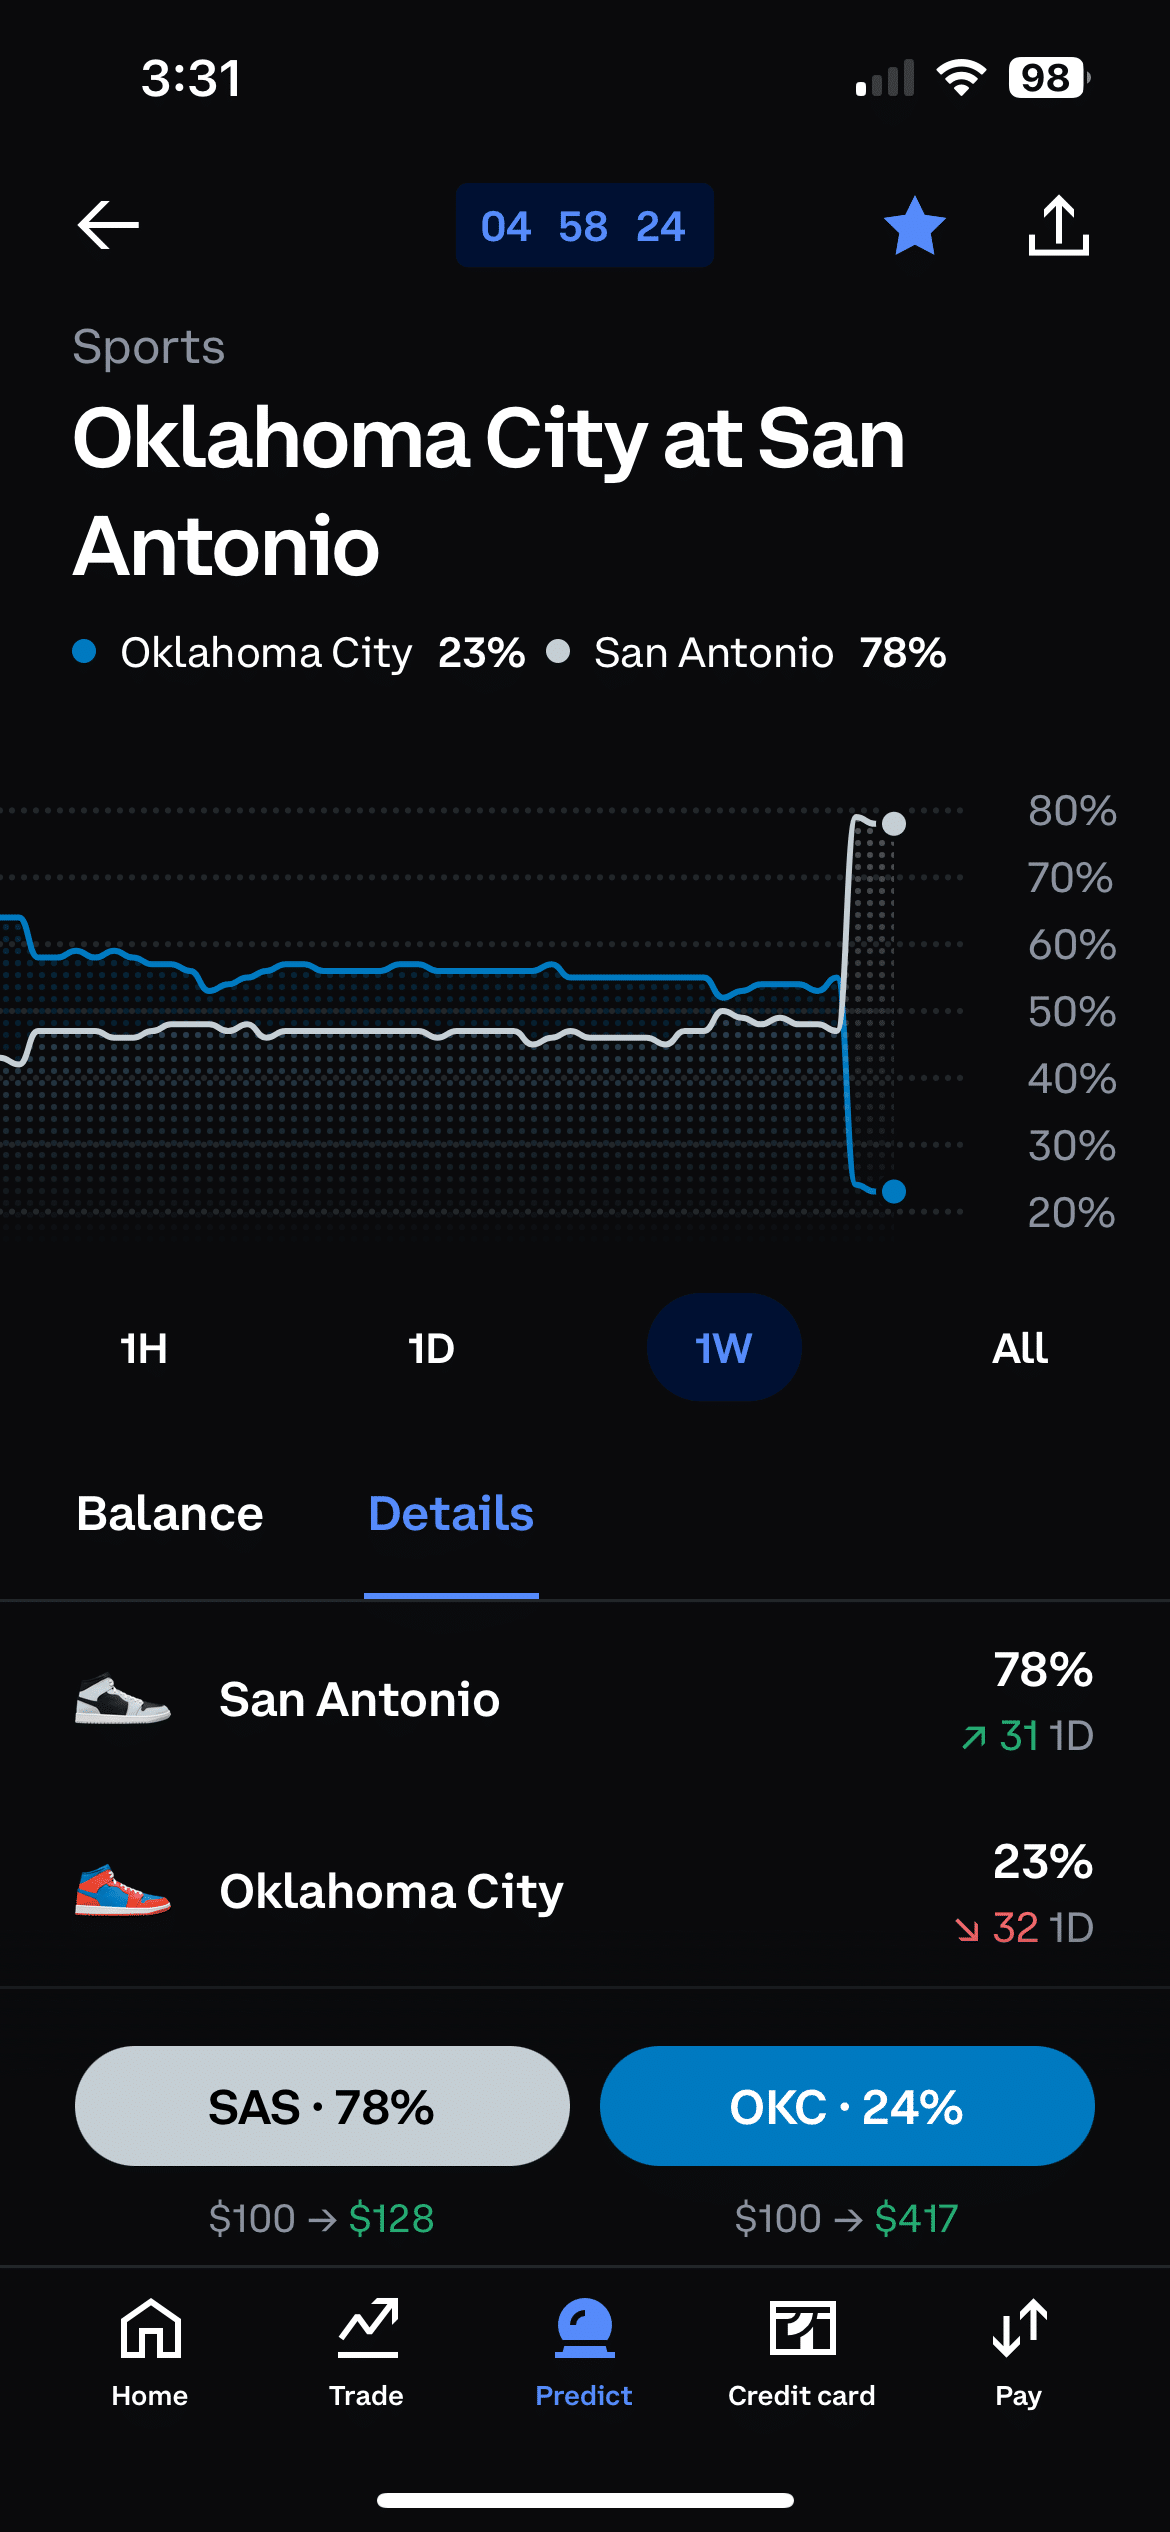Tap the back arrow icon
1170x2532 pixels.
(108, 225)
